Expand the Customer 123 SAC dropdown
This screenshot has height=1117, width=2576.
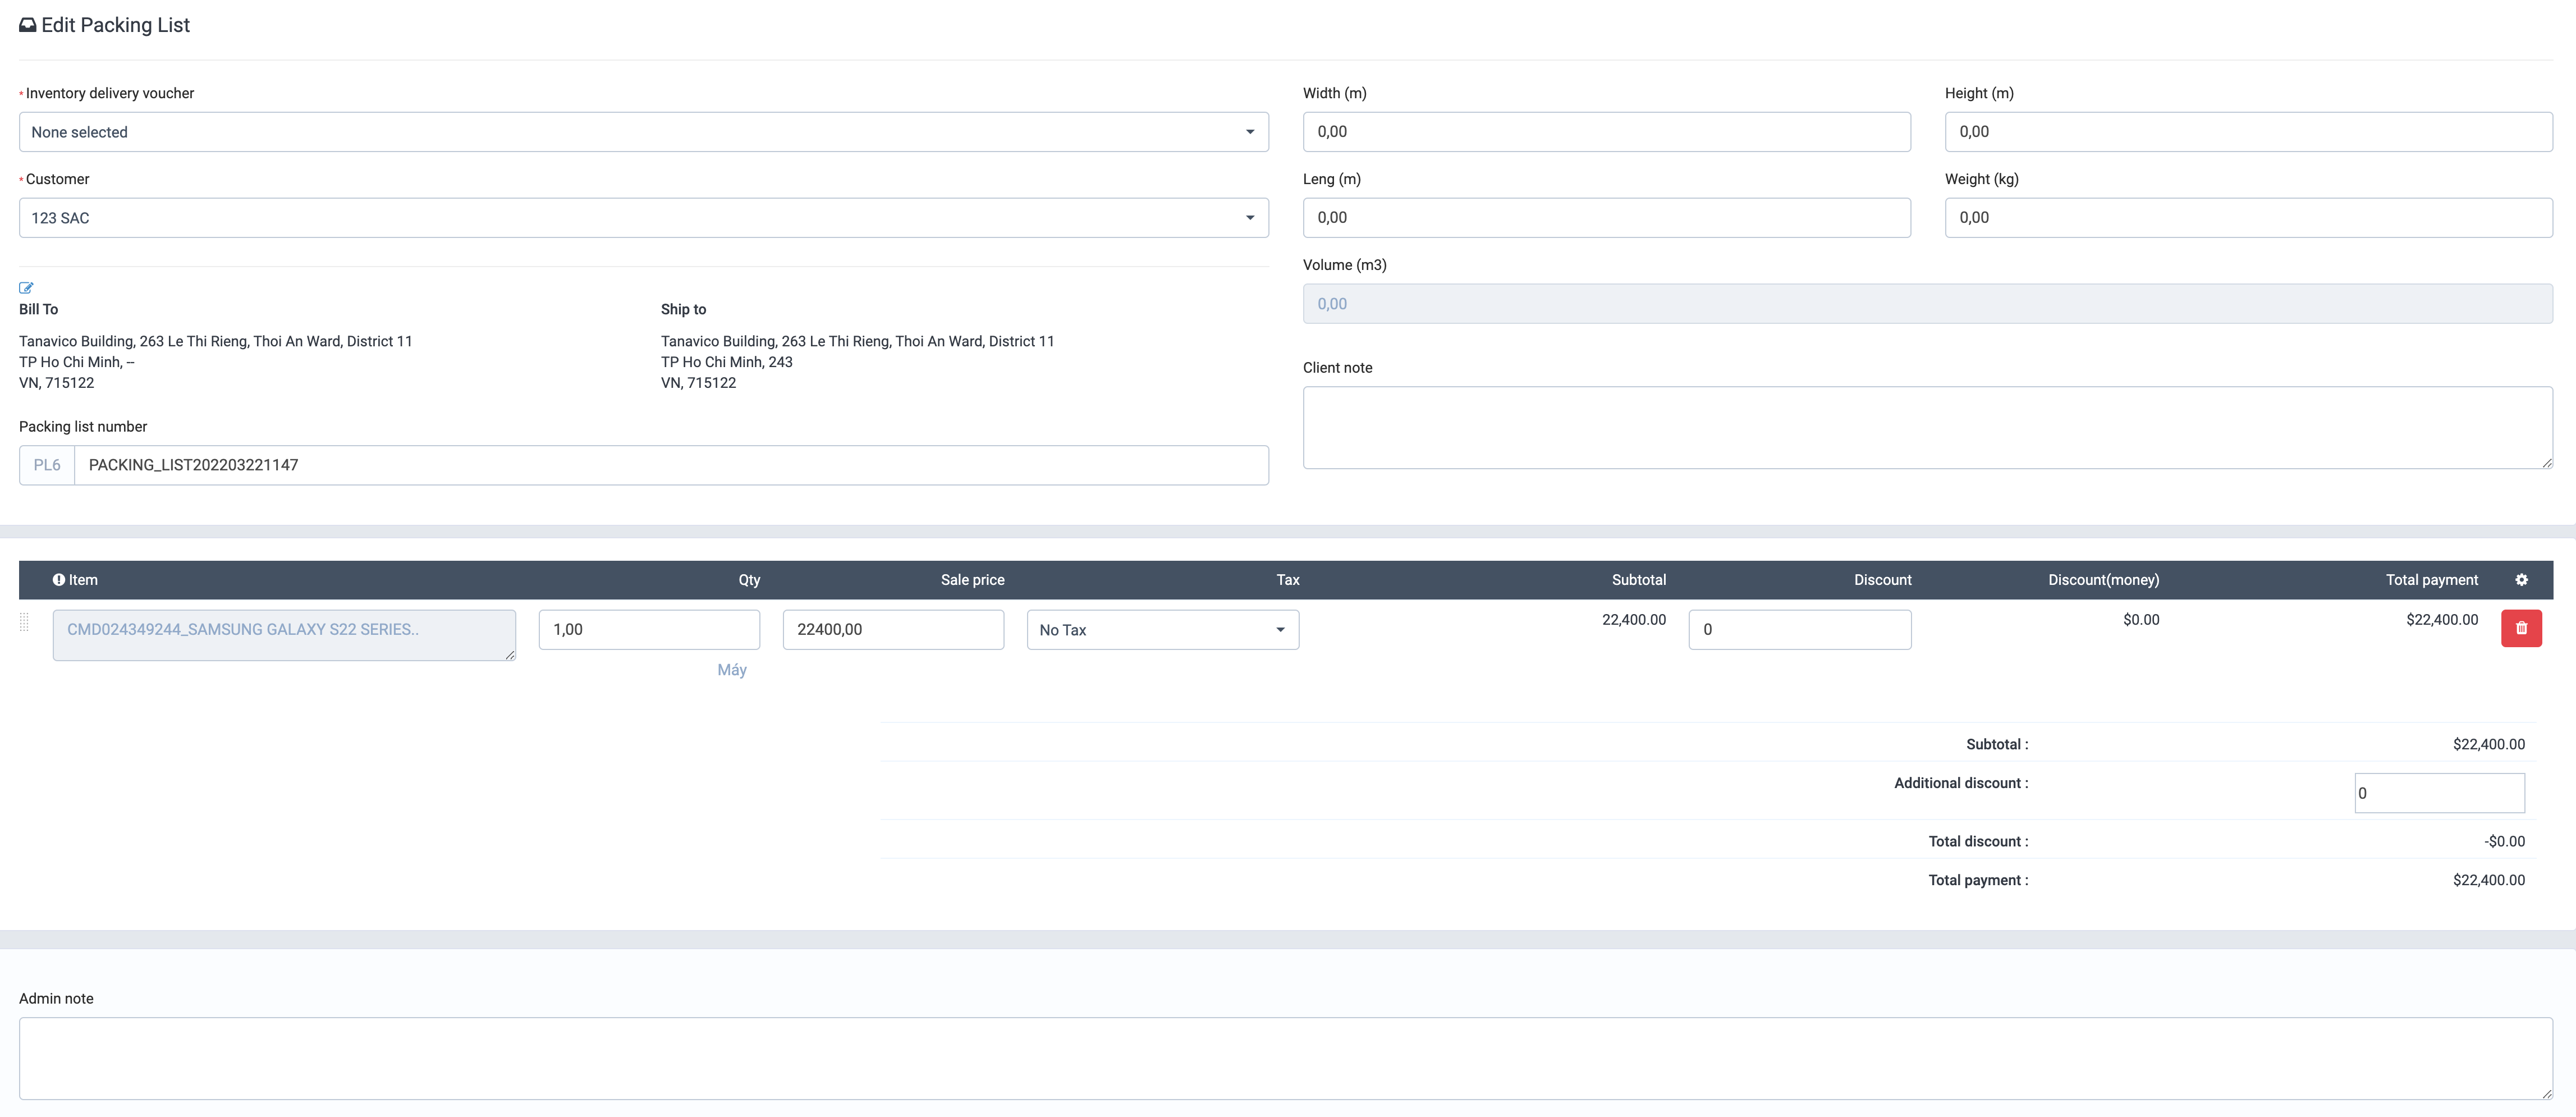(x=643, y=218)
